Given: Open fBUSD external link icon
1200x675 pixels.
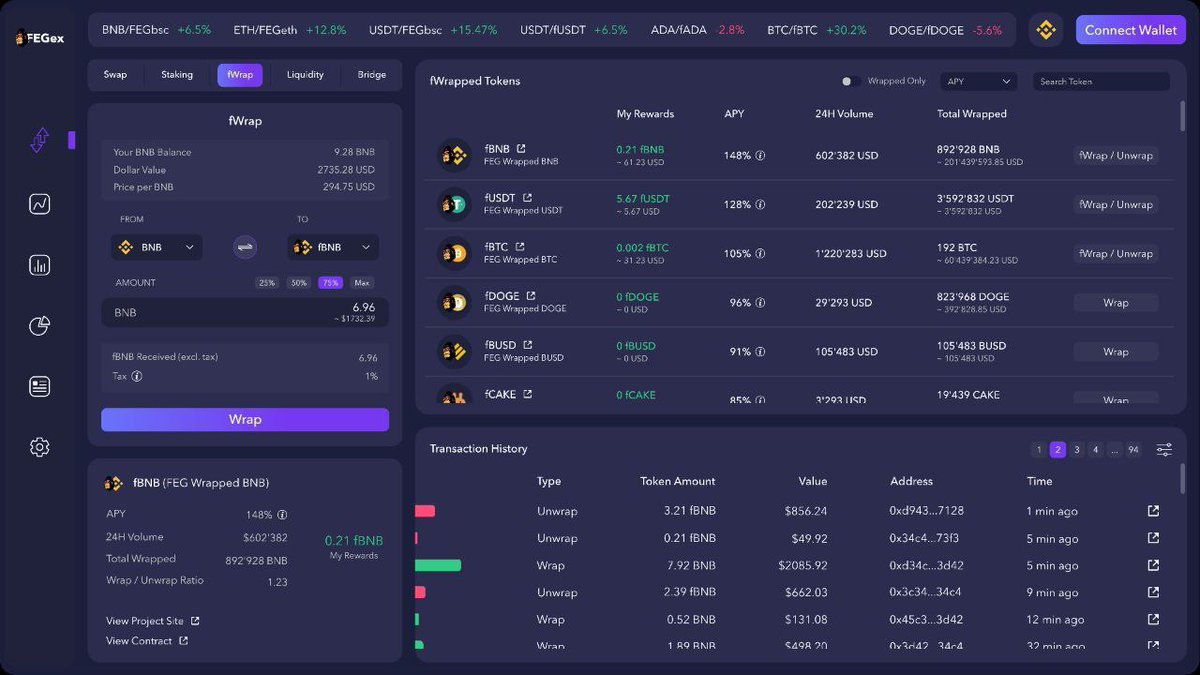Looking at the screenshot, I should click(528, 345).
